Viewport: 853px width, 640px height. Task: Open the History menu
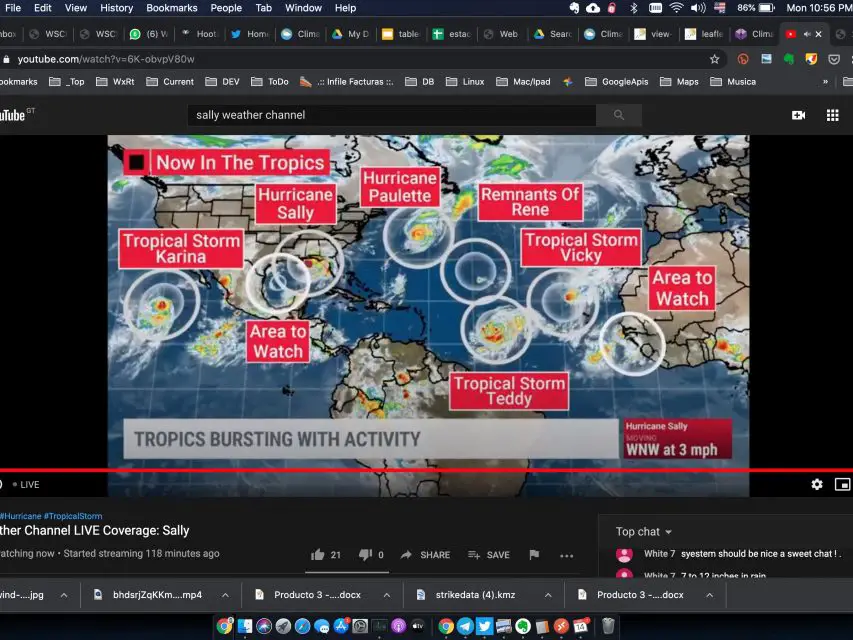point(116,8)
